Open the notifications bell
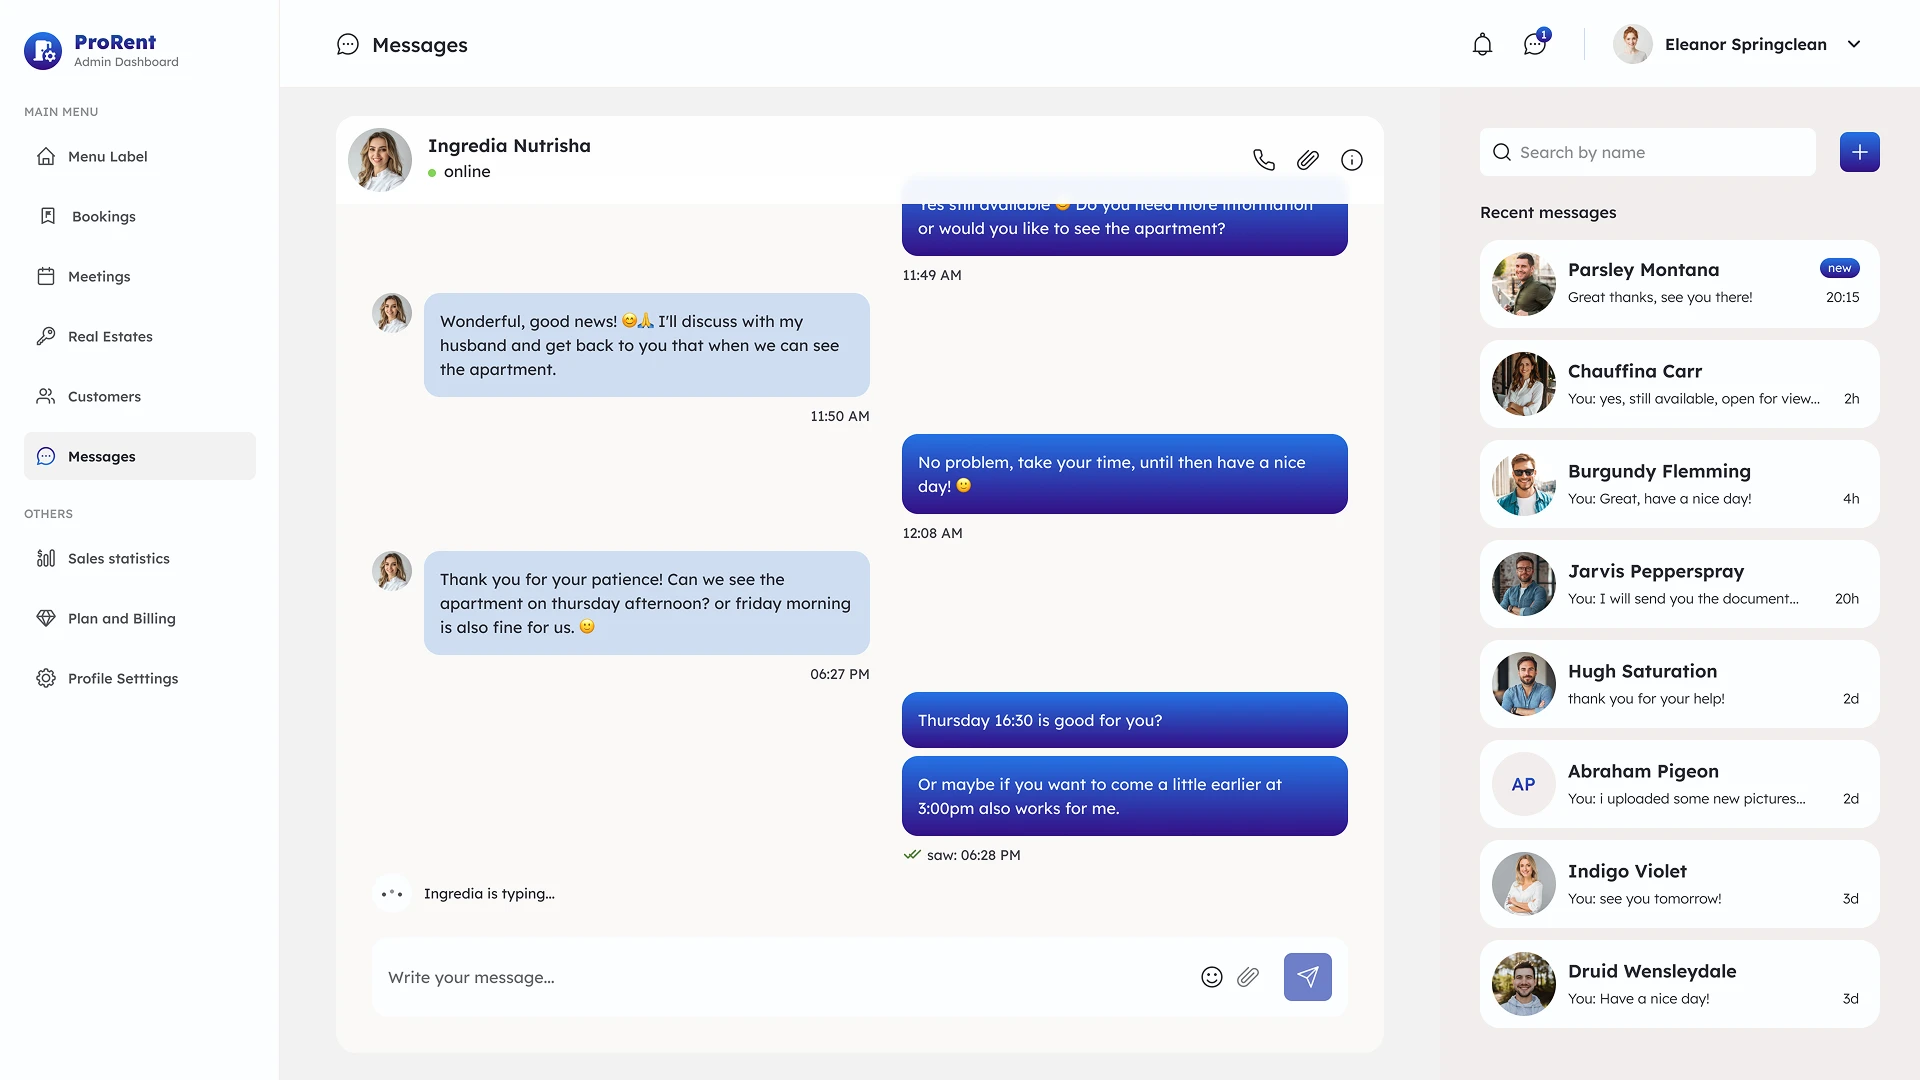 point(1482,44)
